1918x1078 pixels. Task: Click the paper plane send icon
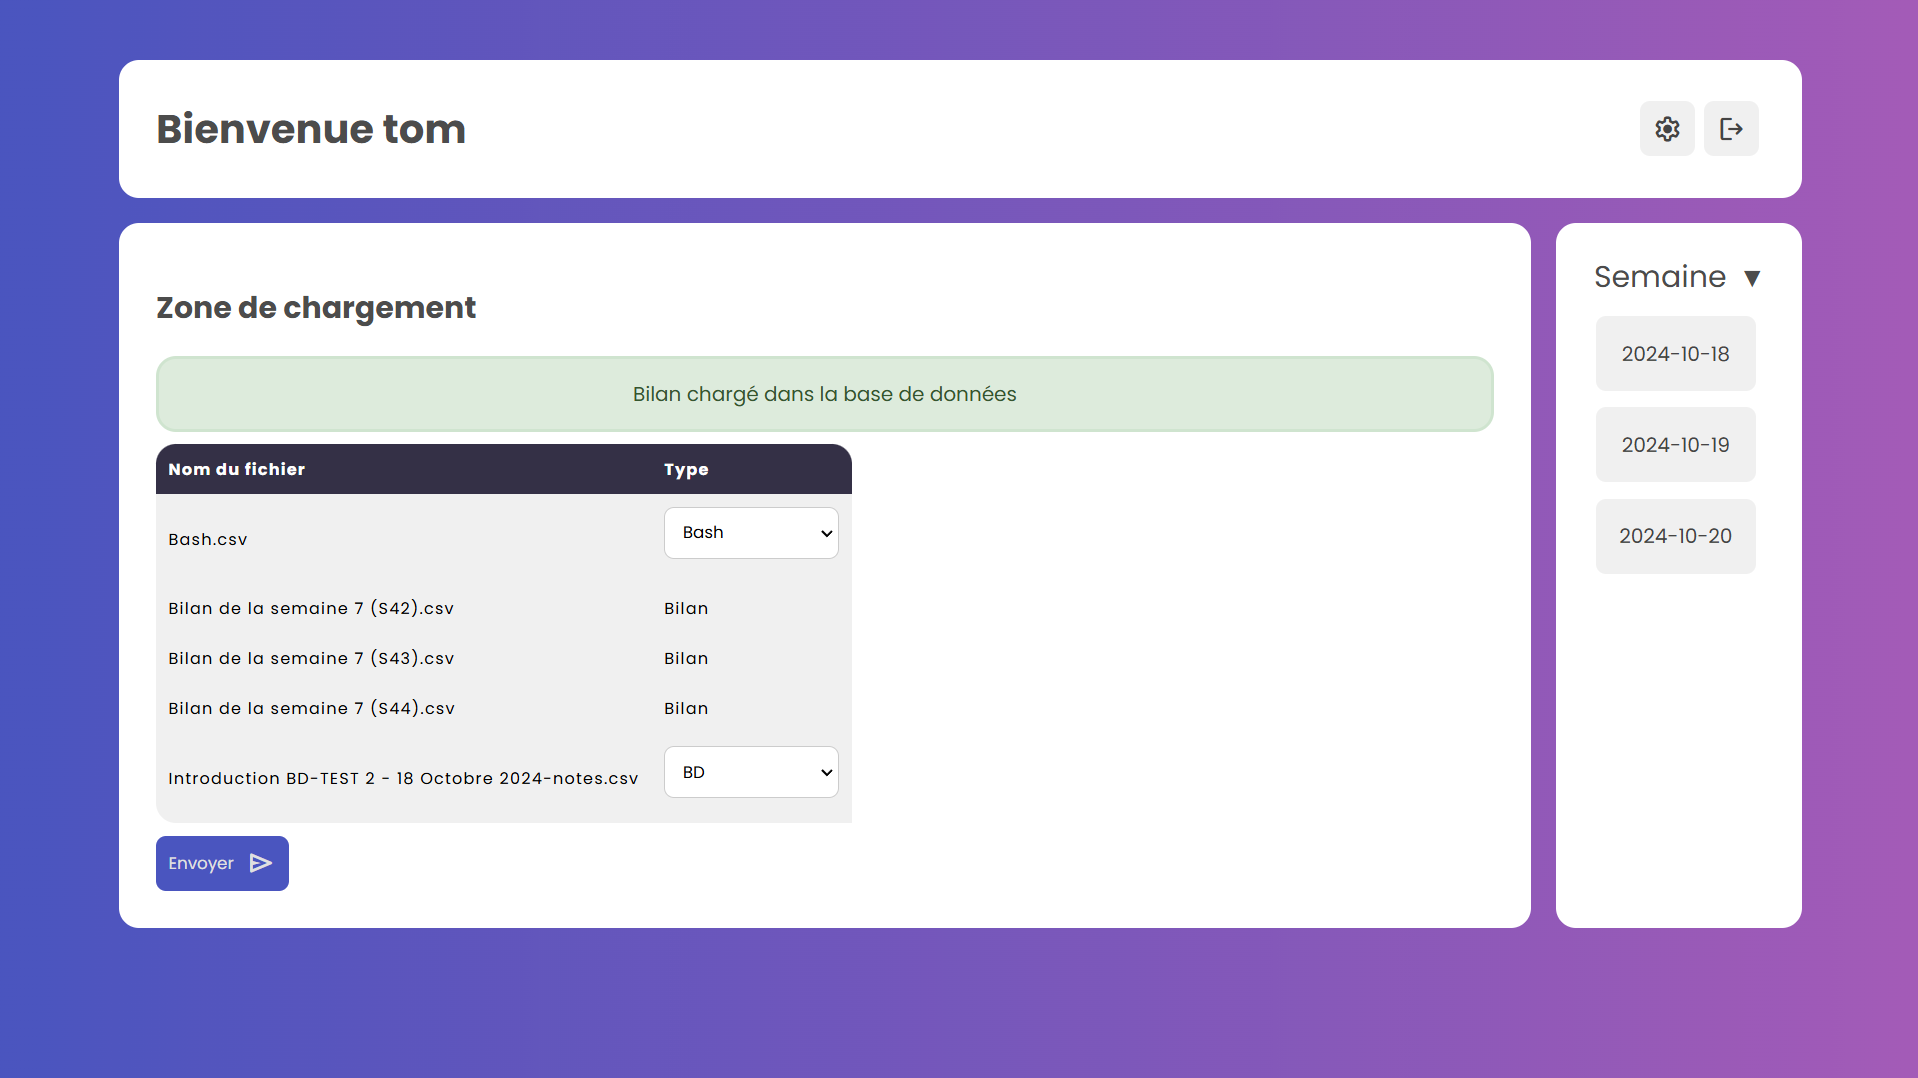pyautogui.click(x=261, y=863)
